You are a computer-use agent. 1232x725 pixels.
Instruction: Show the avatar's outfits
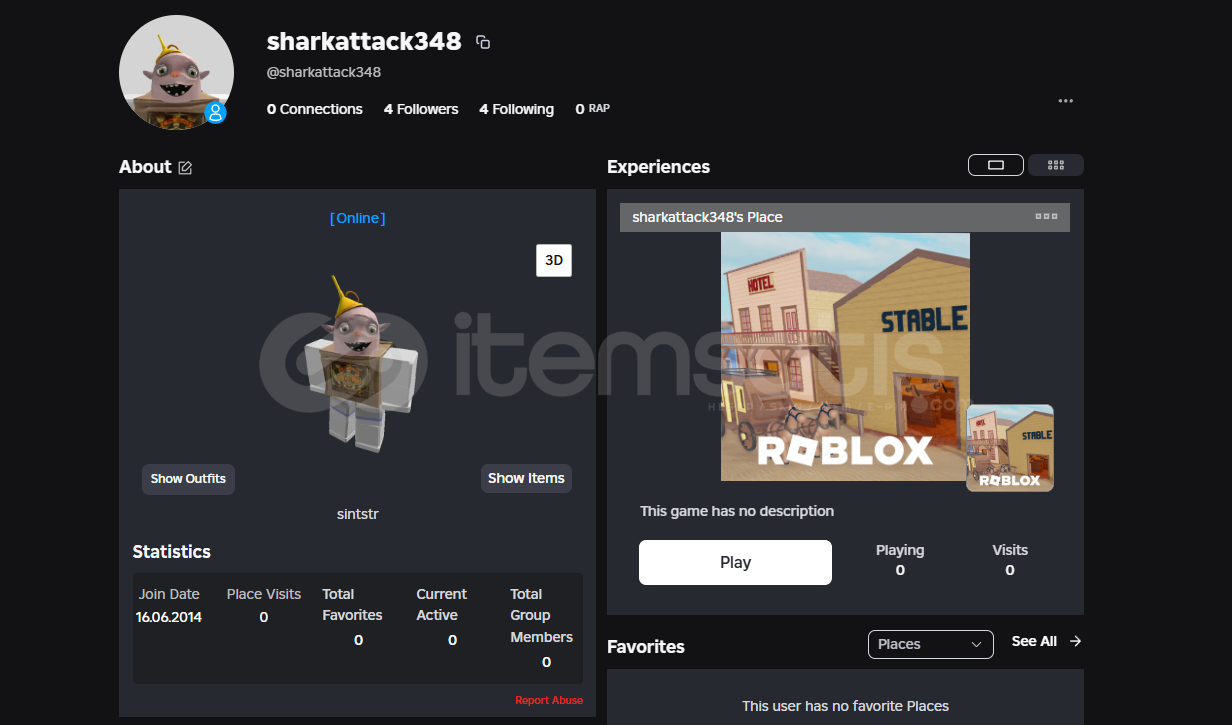(188, 479)
